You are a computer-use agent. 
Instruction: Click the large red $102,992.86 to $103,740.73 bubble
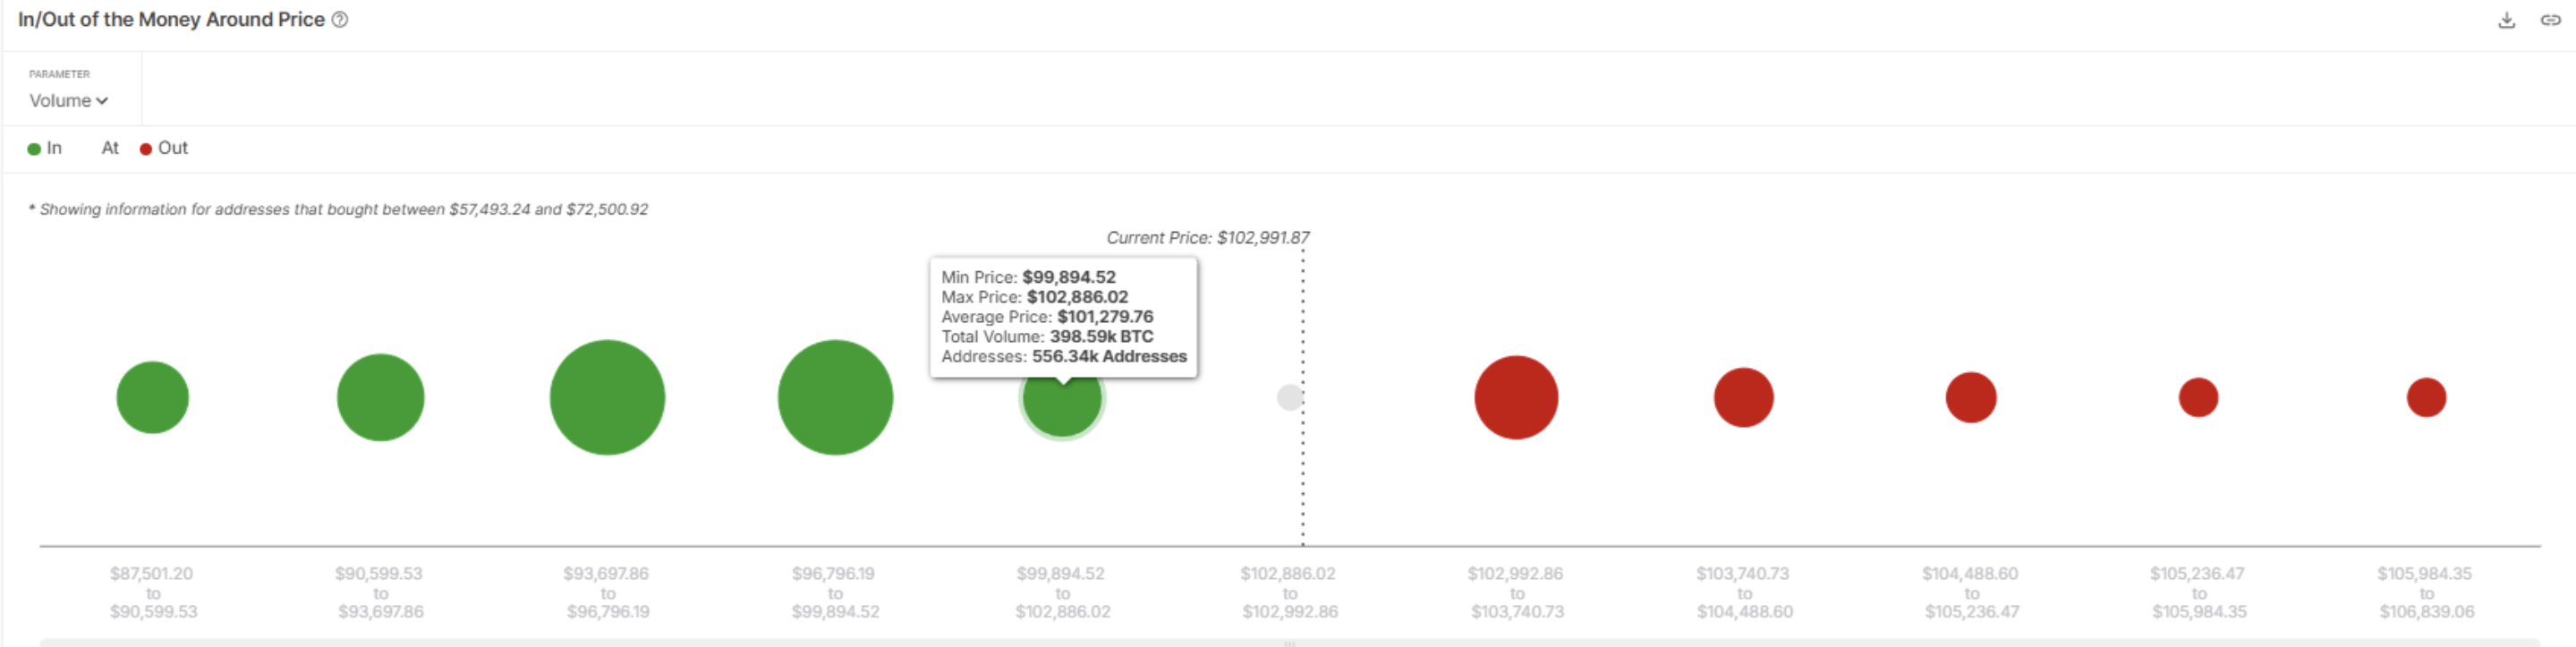tap(1517, 397)
